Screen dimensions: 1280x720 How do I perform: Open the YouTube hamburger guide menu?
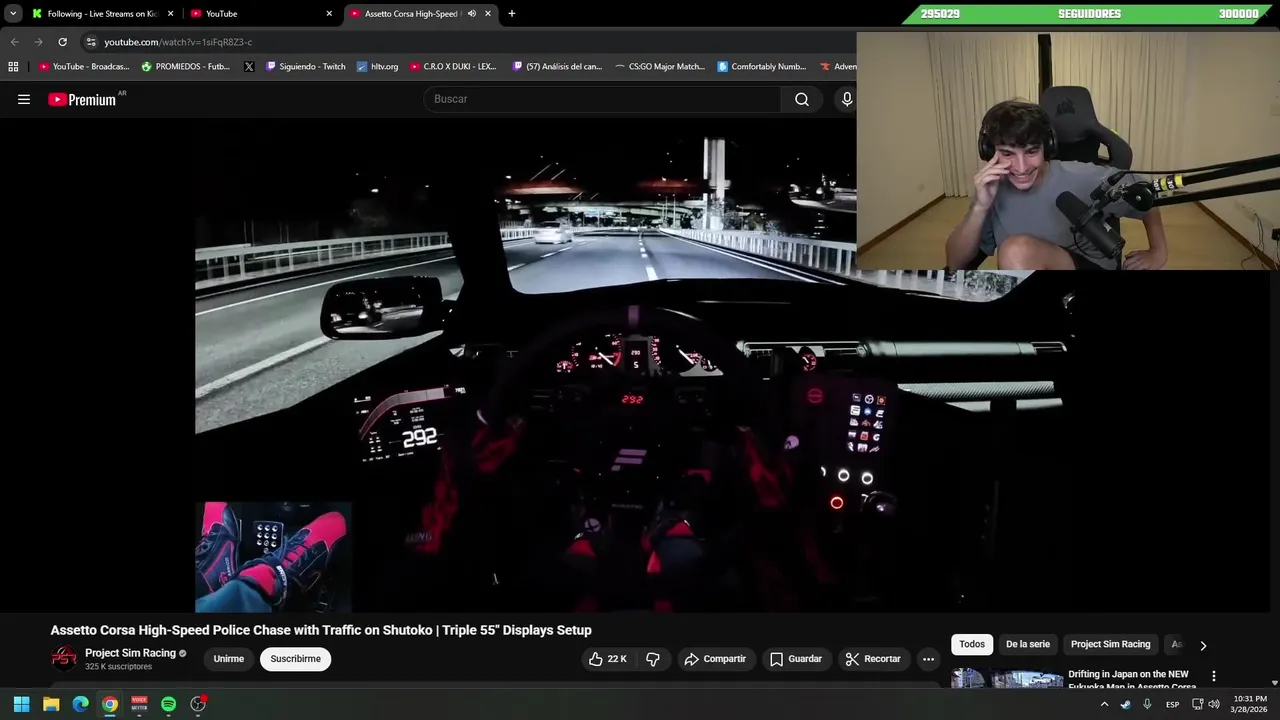click(x=24, y=99)
